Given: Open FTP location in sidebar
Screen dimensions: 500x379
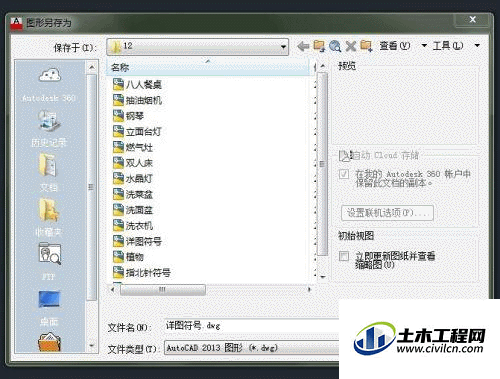Looking at the screenshot, I should click(49, 262).
